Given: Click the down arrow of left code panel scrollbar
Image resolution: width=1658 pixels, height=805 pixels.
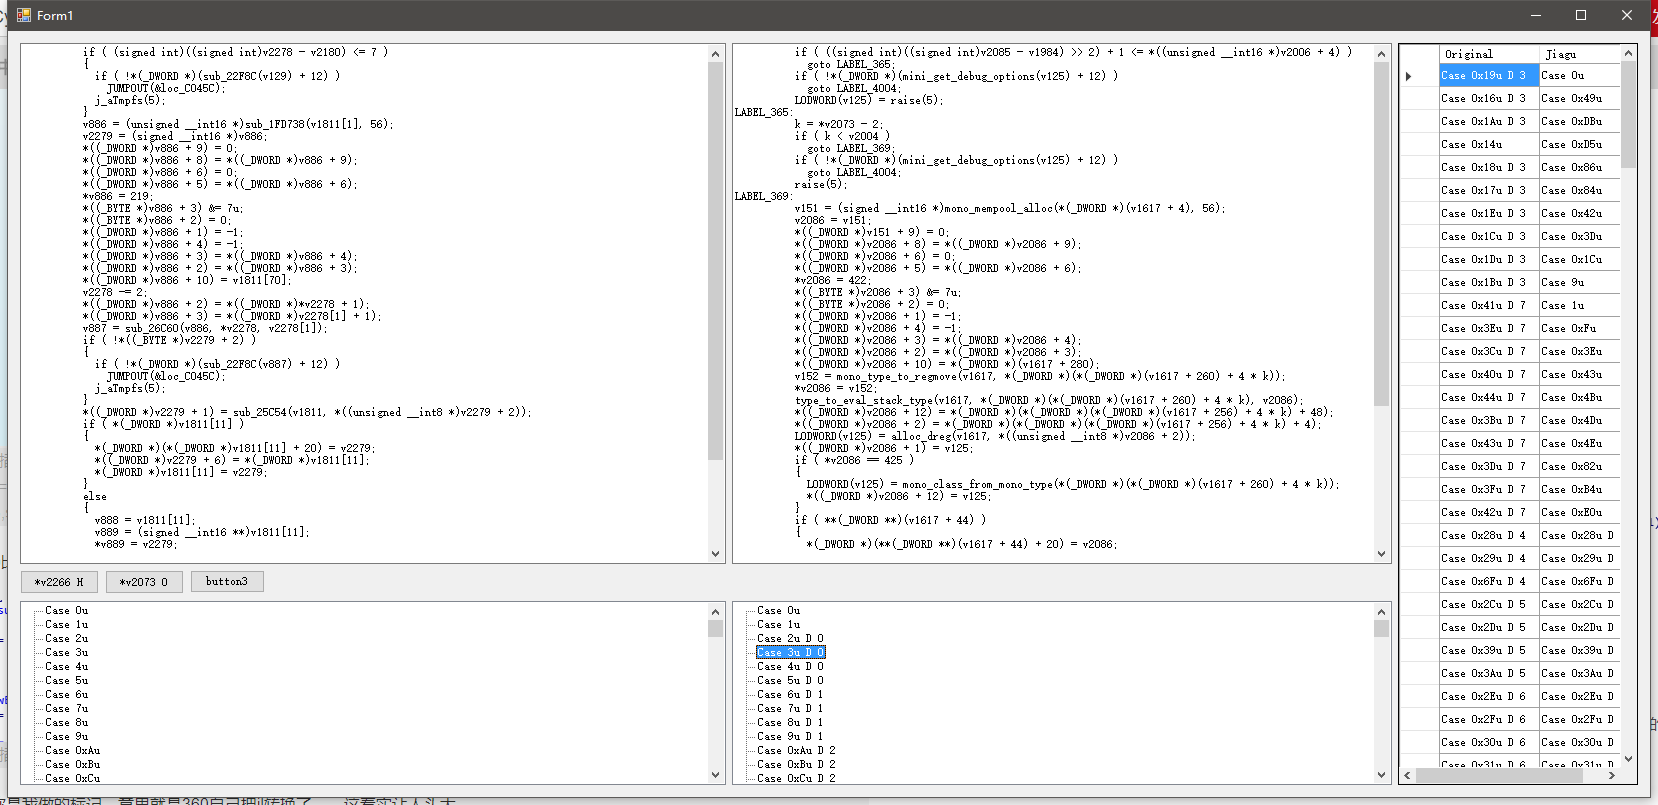Looking at the screenshot, I should tap(715, 553).
